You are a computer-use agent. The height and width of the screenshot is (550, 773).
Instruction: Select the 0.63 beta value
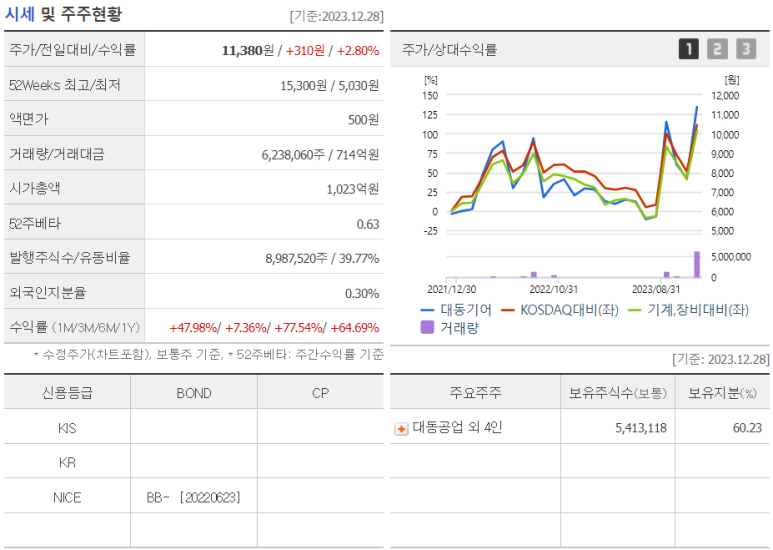pos(368,224)
